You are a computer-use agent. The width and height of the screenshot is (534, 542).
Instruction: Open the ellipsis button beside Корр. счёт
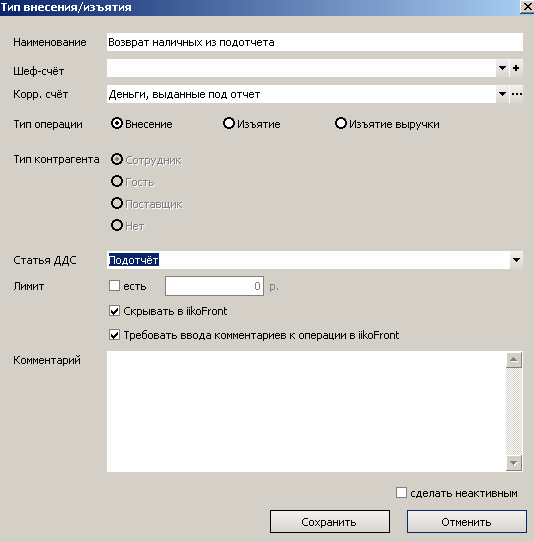[x=516, y=94]
